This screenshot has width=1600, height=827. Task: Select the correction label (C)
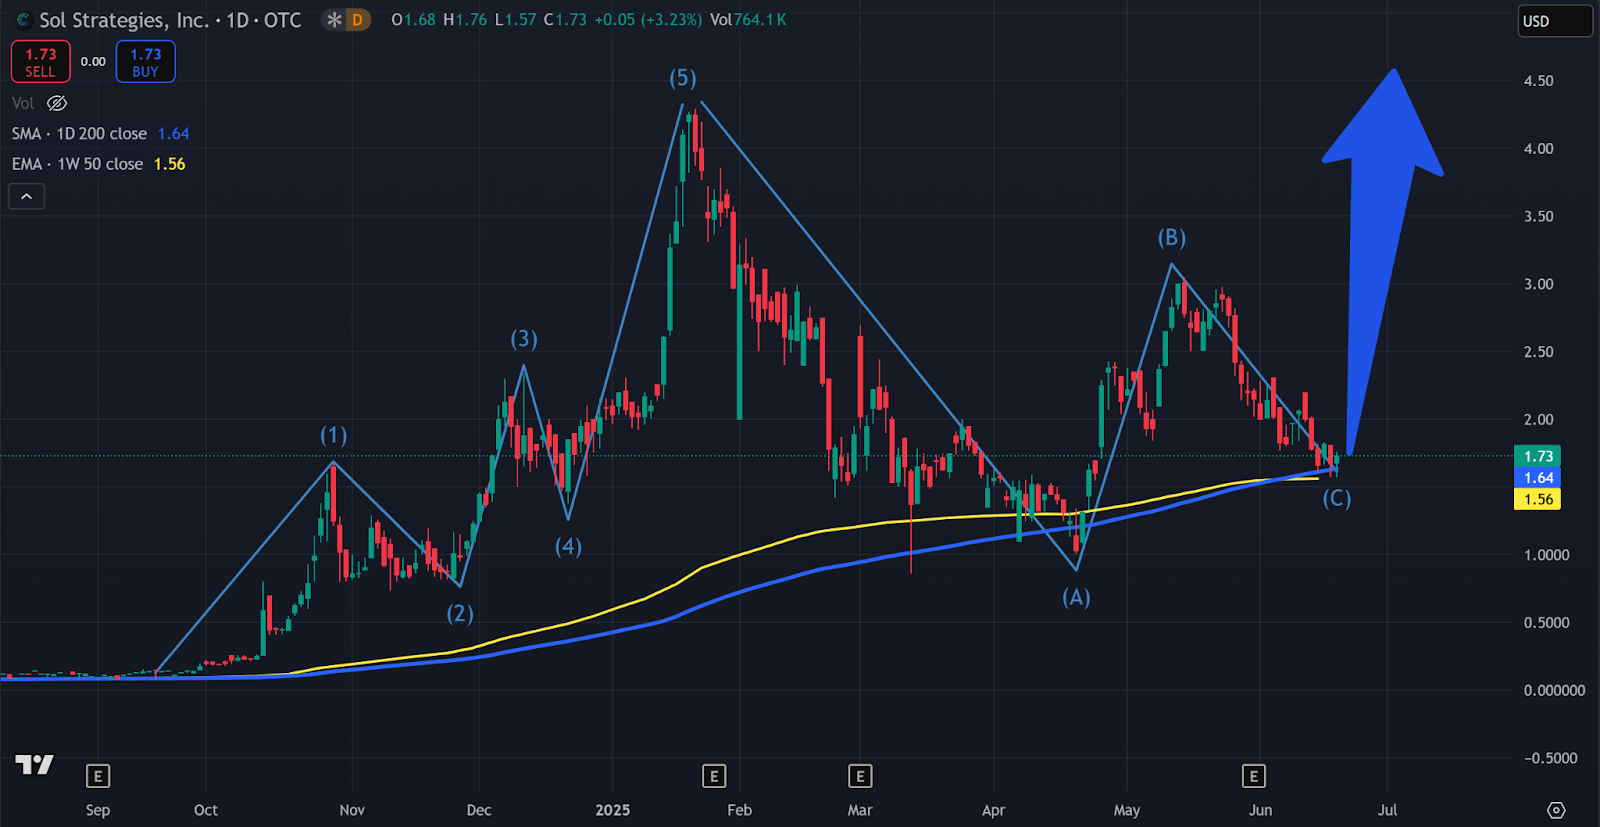1337,499
